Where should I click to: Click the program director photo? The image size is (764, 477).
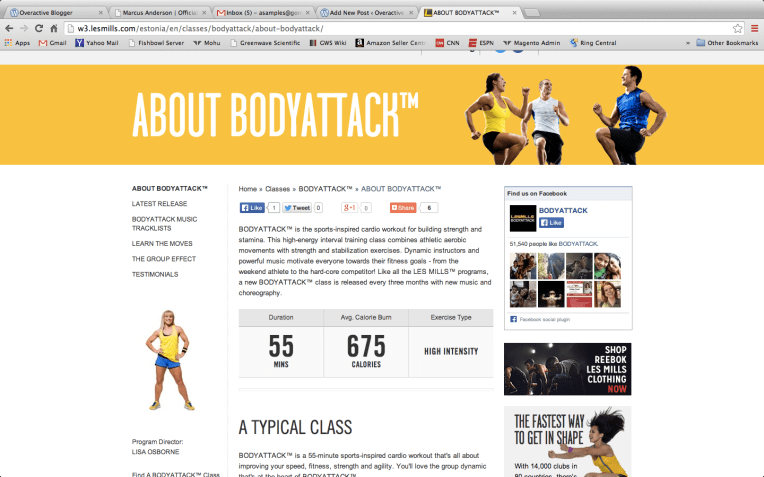point(170,361)
